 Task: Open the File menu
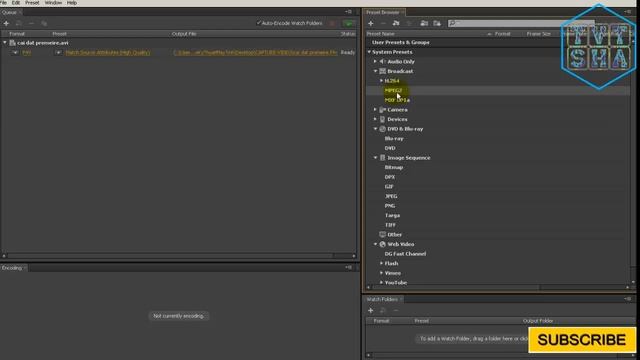pyautogui.click(x=4, y=3)
